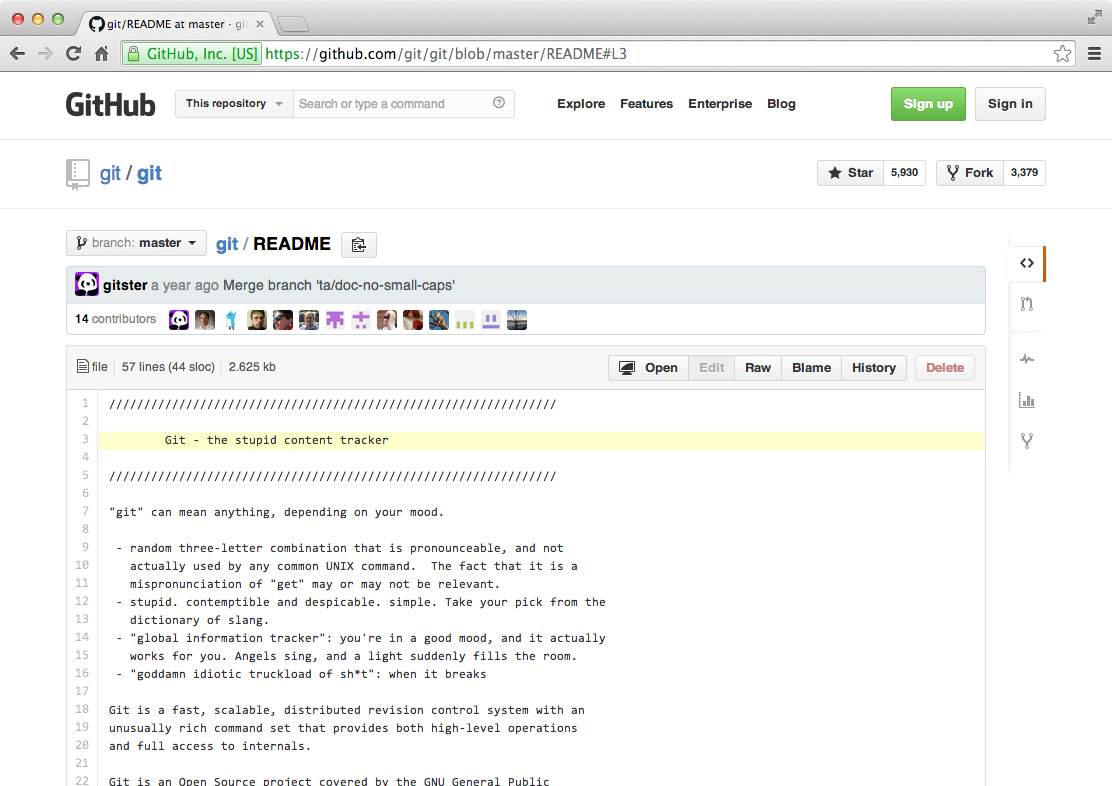The width and height of the screenshot is (1112, 786).
Task: Open the bold git repository link
Action: pos(149,174)
